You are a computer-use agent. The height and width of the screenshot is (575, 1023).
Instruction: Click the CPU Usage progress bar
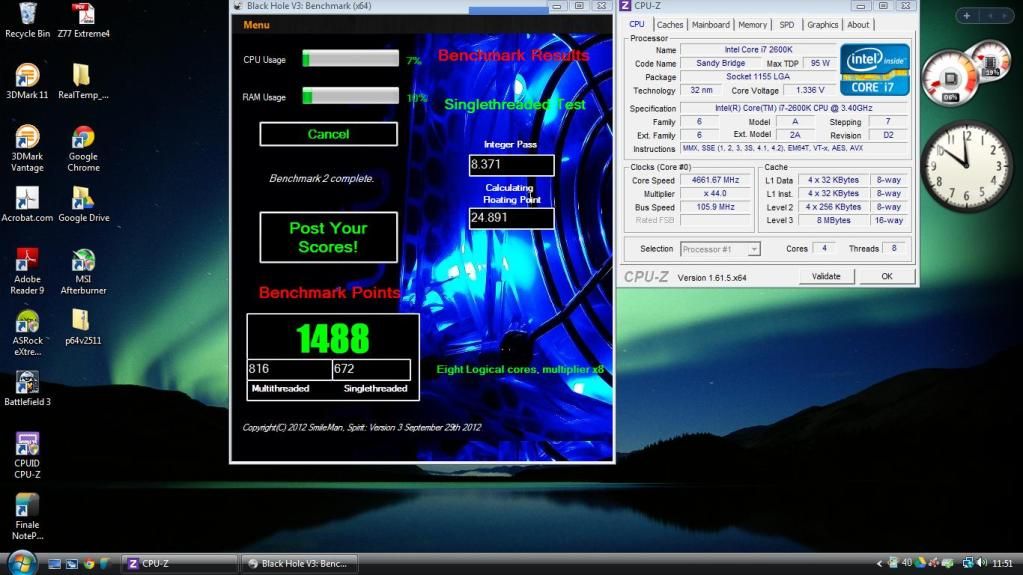tap(350, 59)
